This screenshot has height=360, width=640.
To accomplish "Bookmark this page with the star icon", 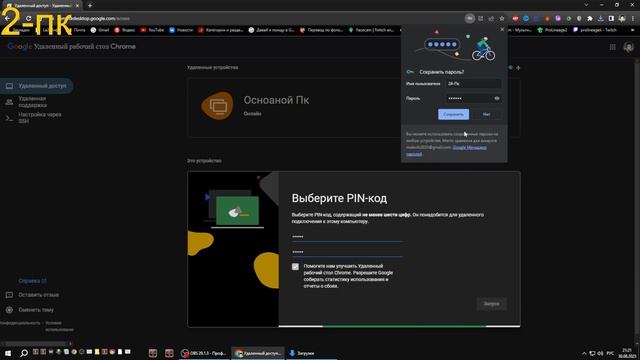I will [x=502, y=18].
